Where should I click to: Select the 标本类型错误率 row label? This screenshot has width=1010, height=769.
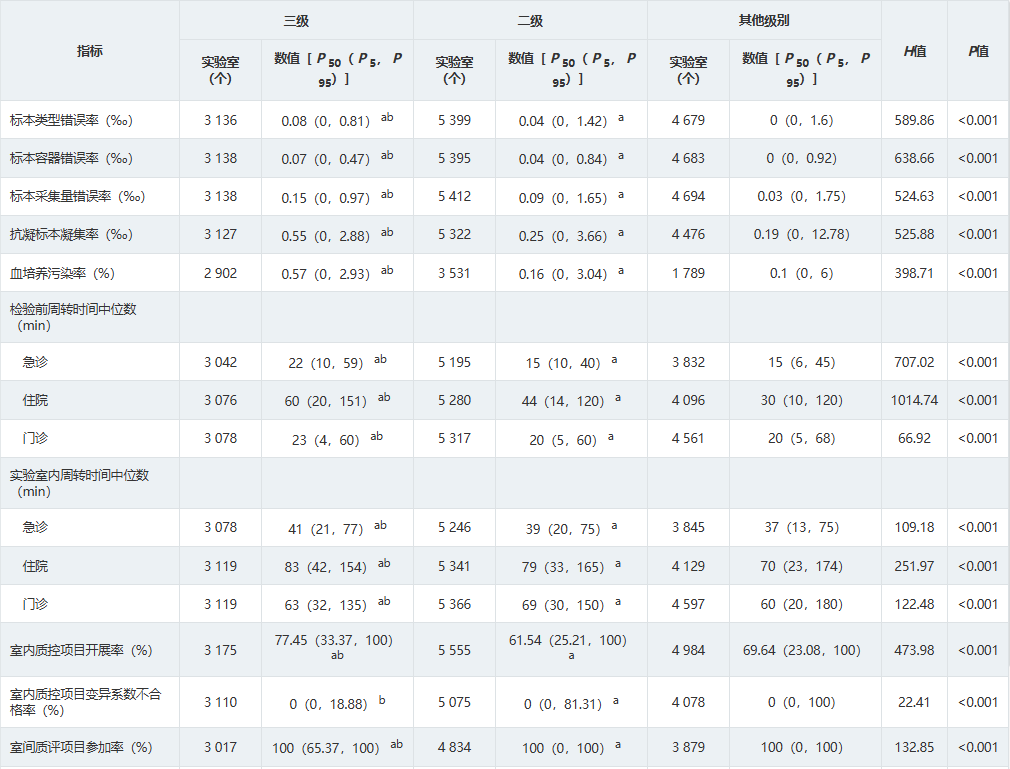(72, 120)
